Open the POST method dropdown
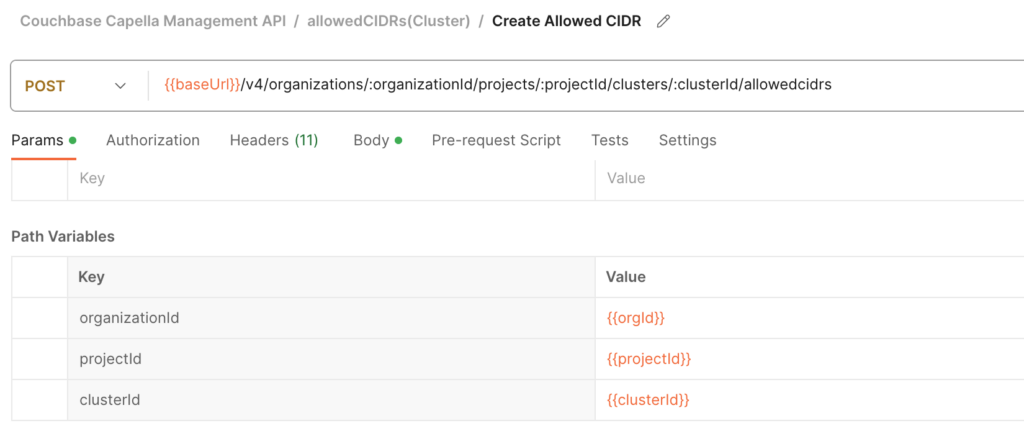 click(x=75, y=86)
